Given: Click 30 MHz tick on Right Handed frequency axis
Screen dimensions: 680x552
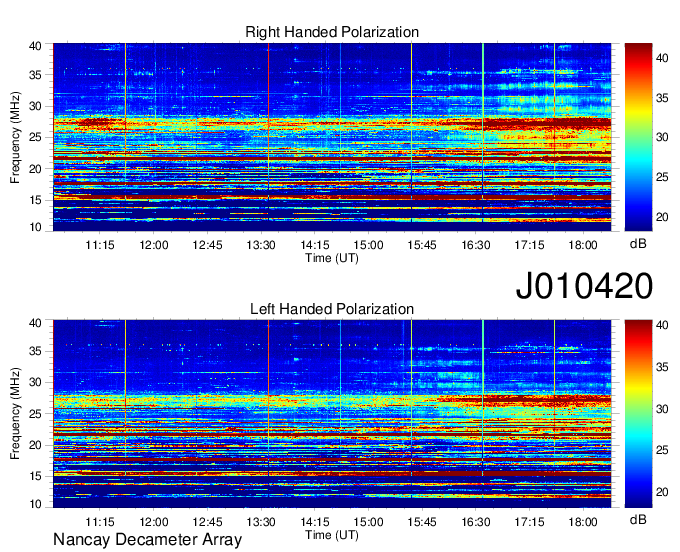Looking at the screenshot, I should click(36, 106).
